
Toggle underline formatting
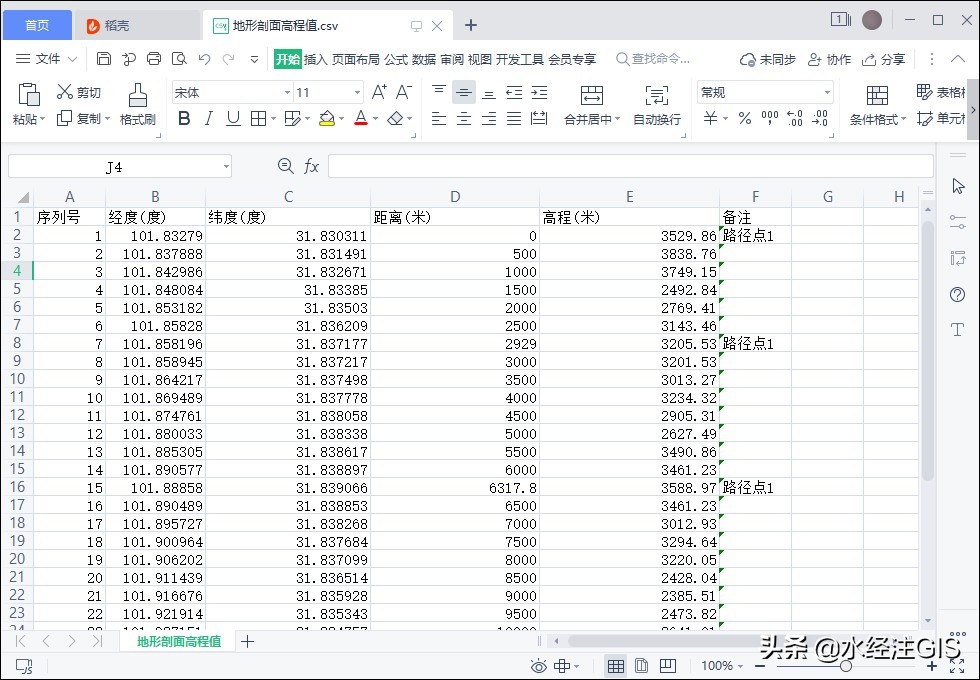coord(233,119)
